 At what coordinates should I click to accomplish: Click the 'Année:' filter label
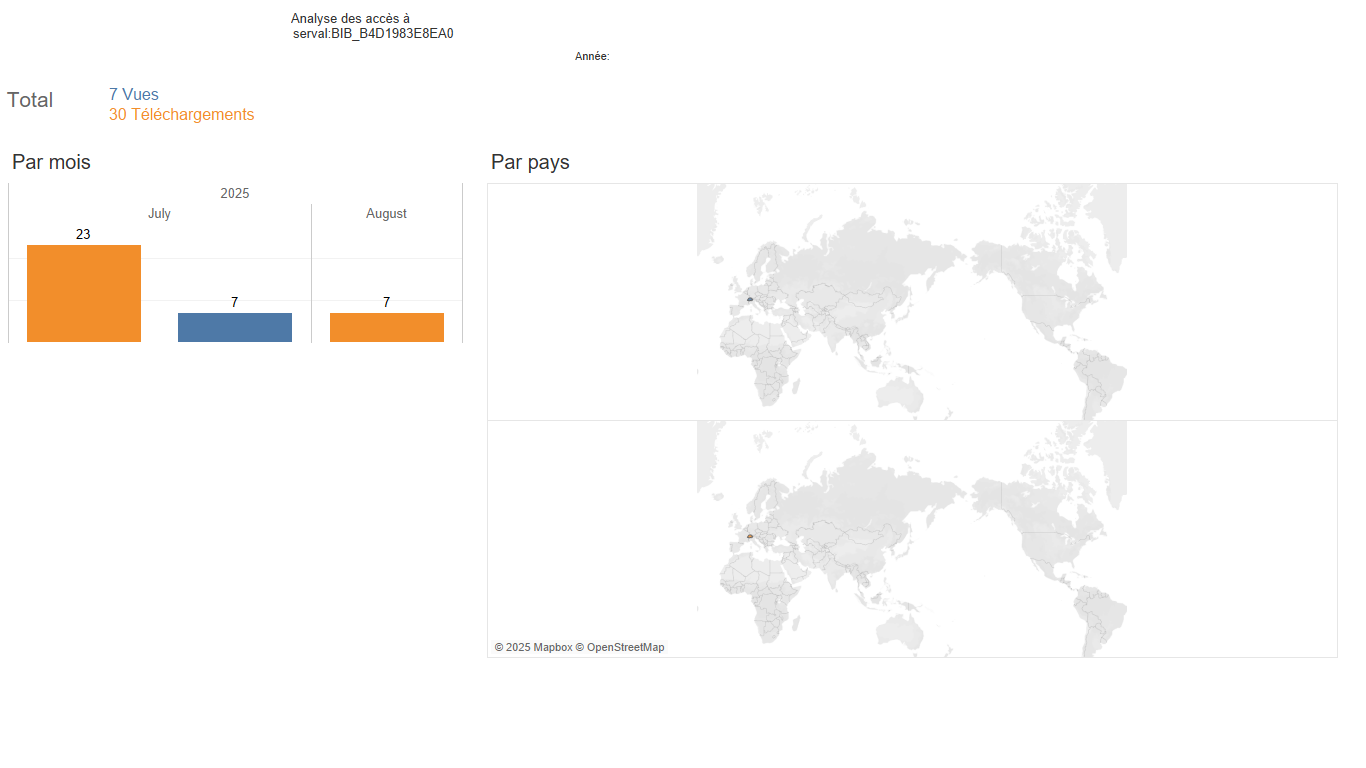click(592, 57)
